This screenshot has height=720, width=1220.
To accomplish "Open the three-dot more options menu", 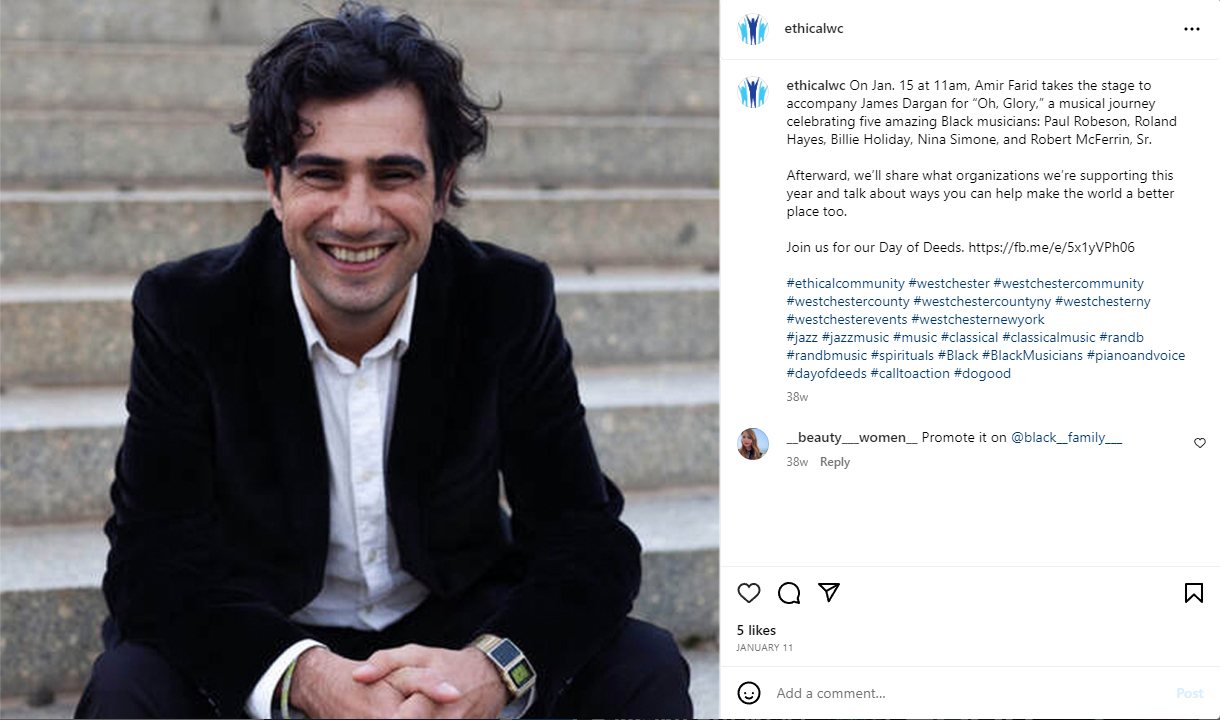I will 1191,29.
